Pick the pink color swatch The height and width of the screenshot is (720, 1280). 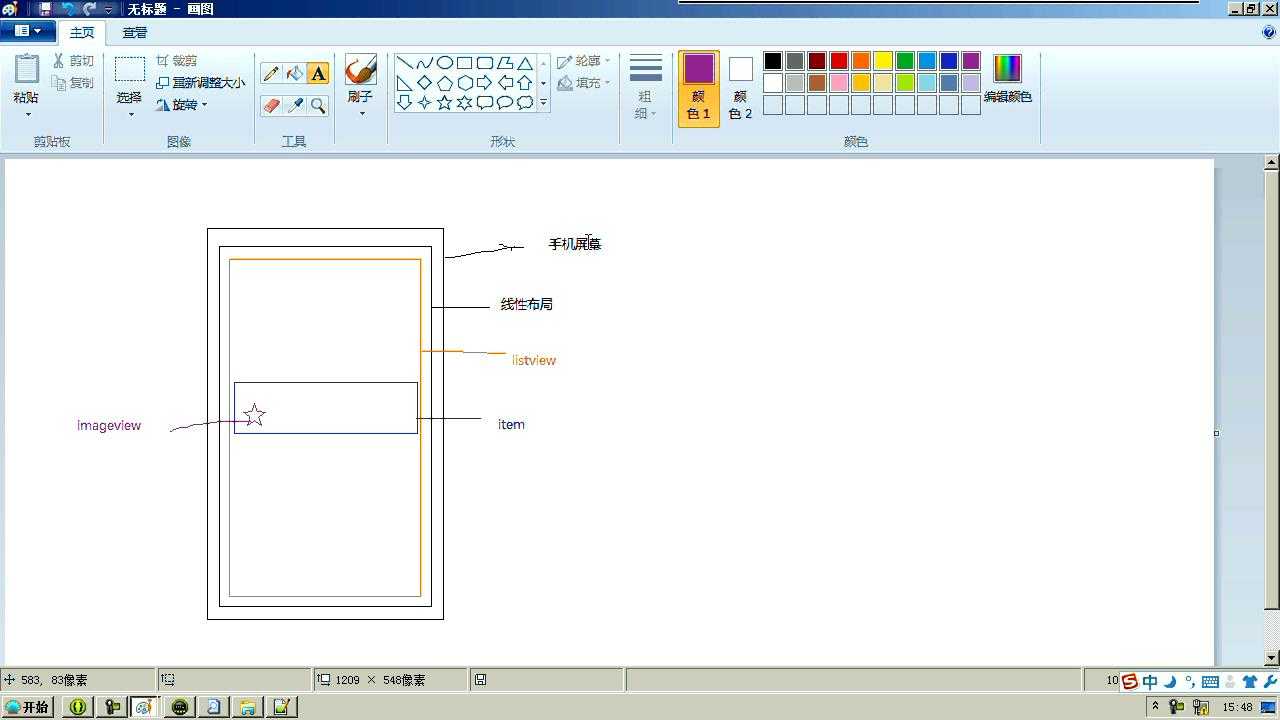839,83
